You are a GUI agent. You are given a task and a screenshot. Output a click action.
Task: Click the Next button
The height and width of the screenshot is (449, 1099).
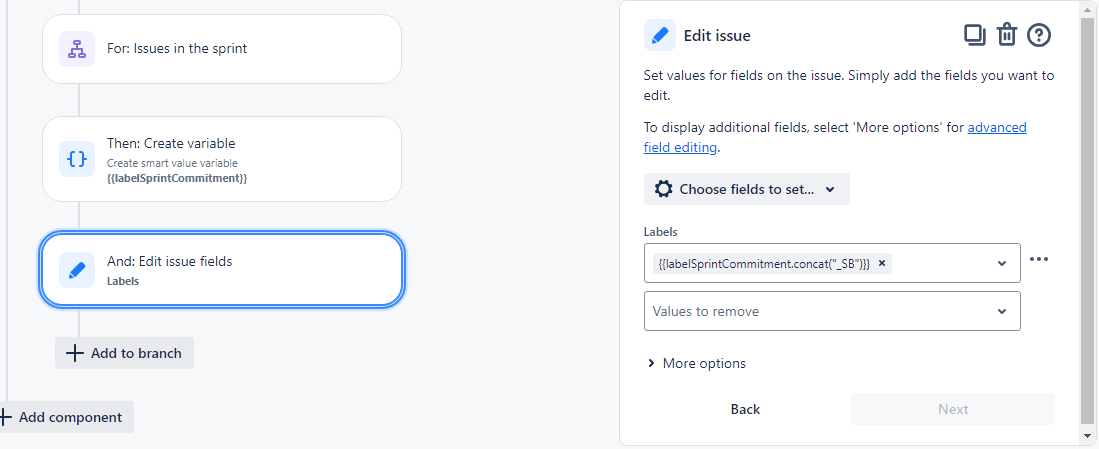click(953, 409)
